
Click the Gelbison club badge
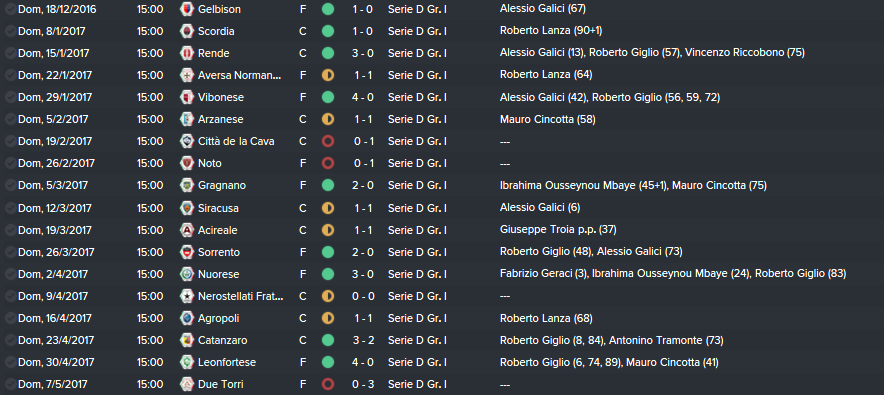tap(186, 9)
